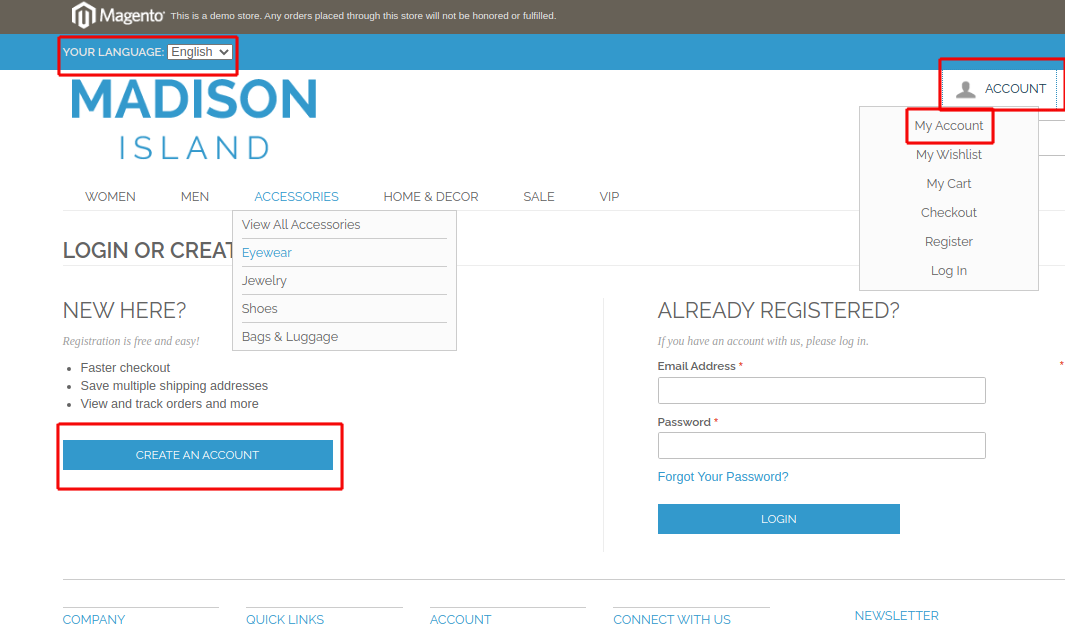Image resolution: width=1065 pixels, height=635 pixels.
Task: Focus the Email Address input field
Action: (x=821, y=391)
